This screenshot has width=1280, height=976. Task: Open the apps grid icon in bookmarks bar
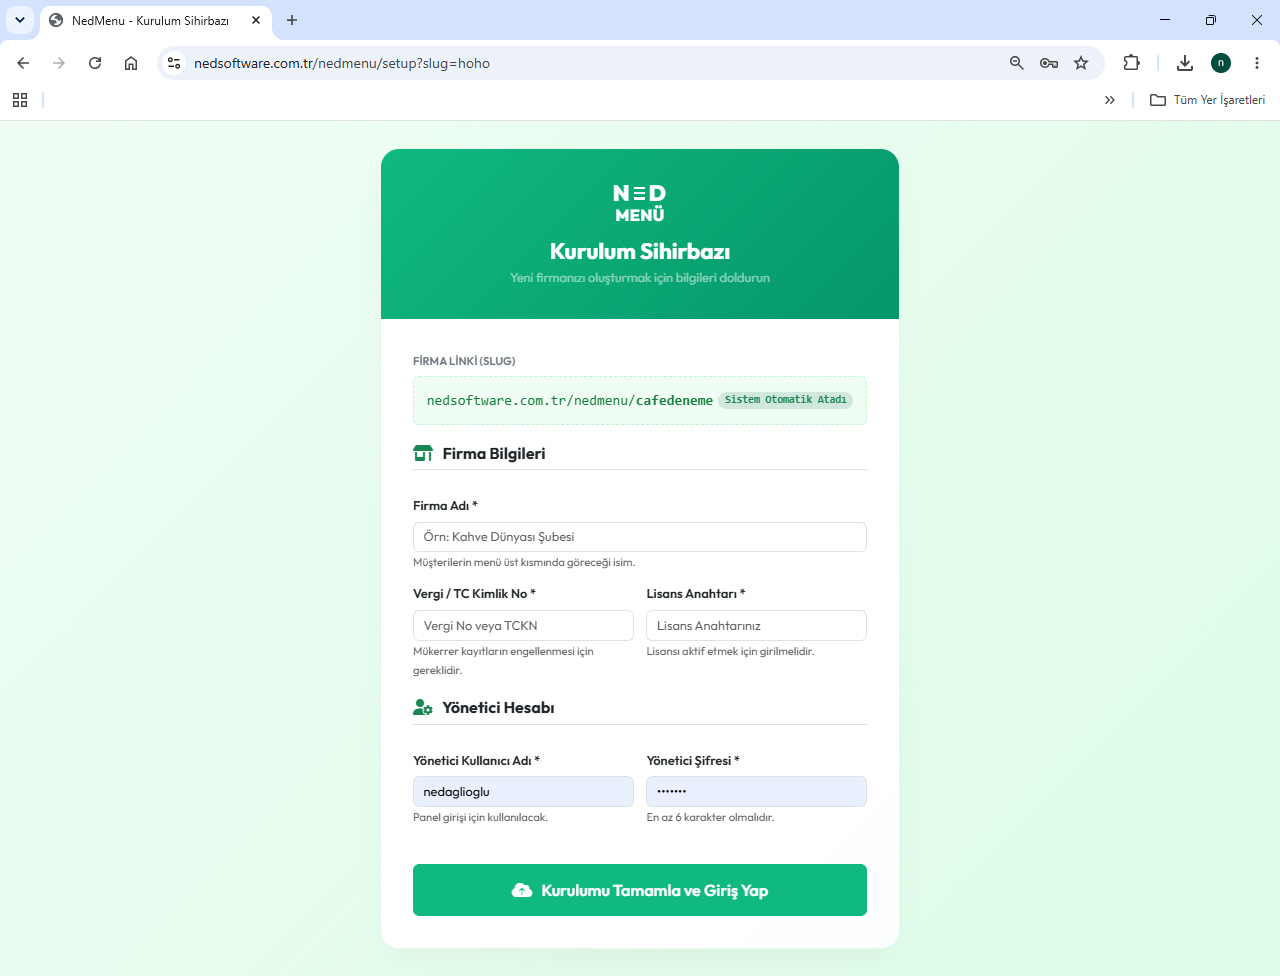pyautogui.click(x=20, y=100)
